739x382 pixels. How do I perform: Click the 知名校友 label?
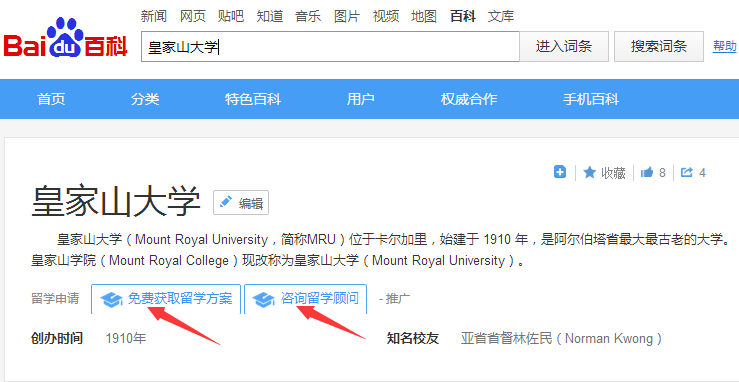tap(413, 338)
